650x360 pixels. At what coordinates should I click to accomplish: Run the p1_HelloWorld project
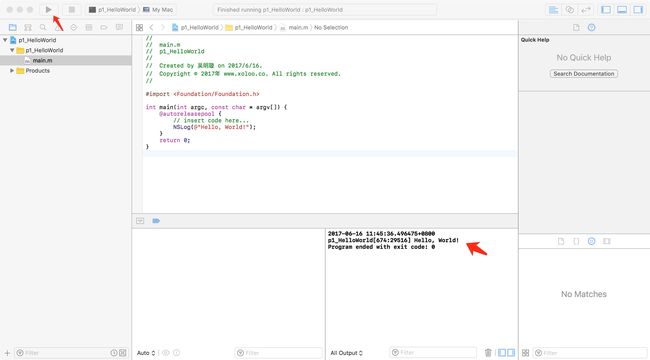tap(49, 10)
